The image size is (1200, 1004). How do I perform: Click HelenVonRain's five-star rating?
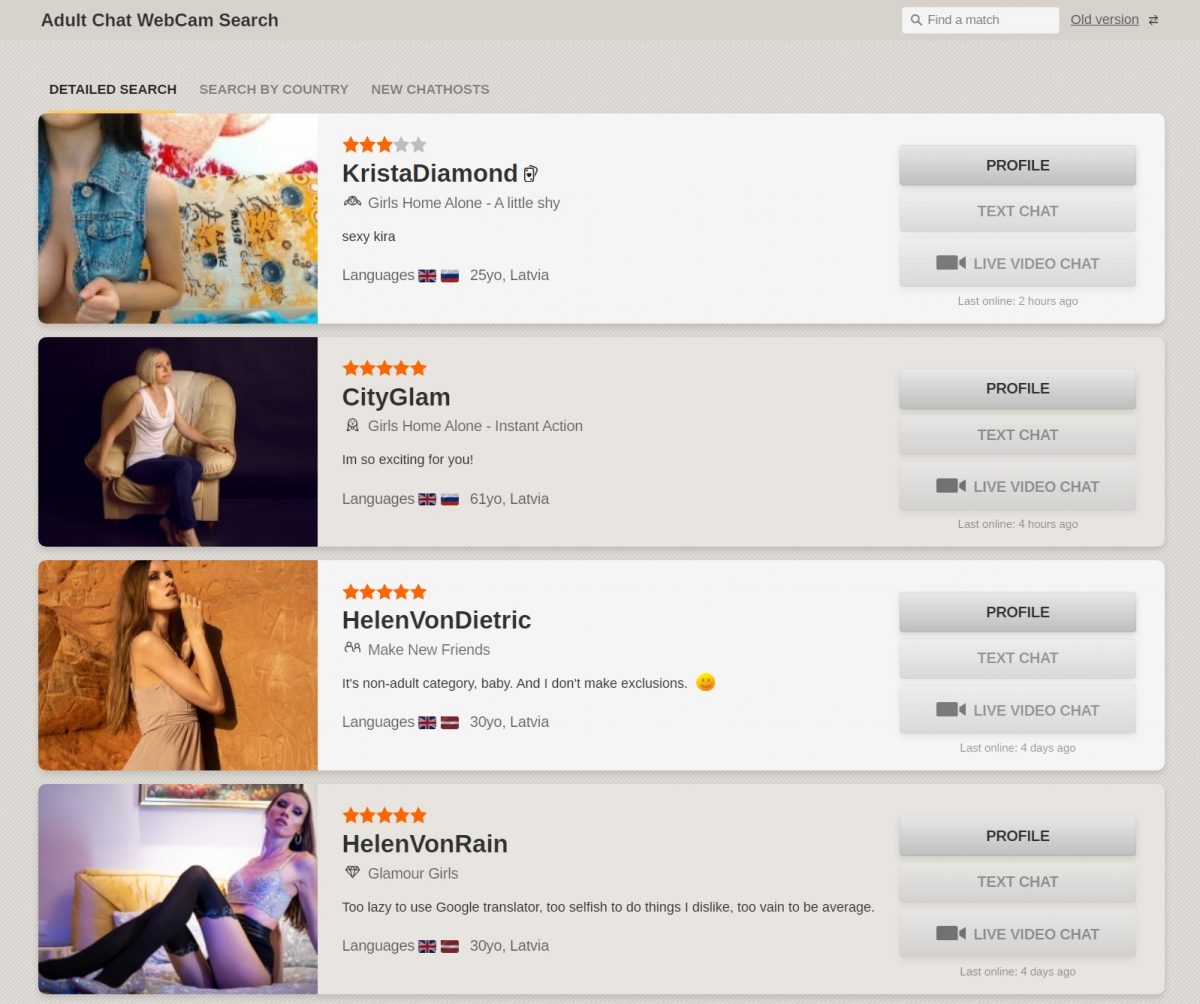click(x=384, y=815)
